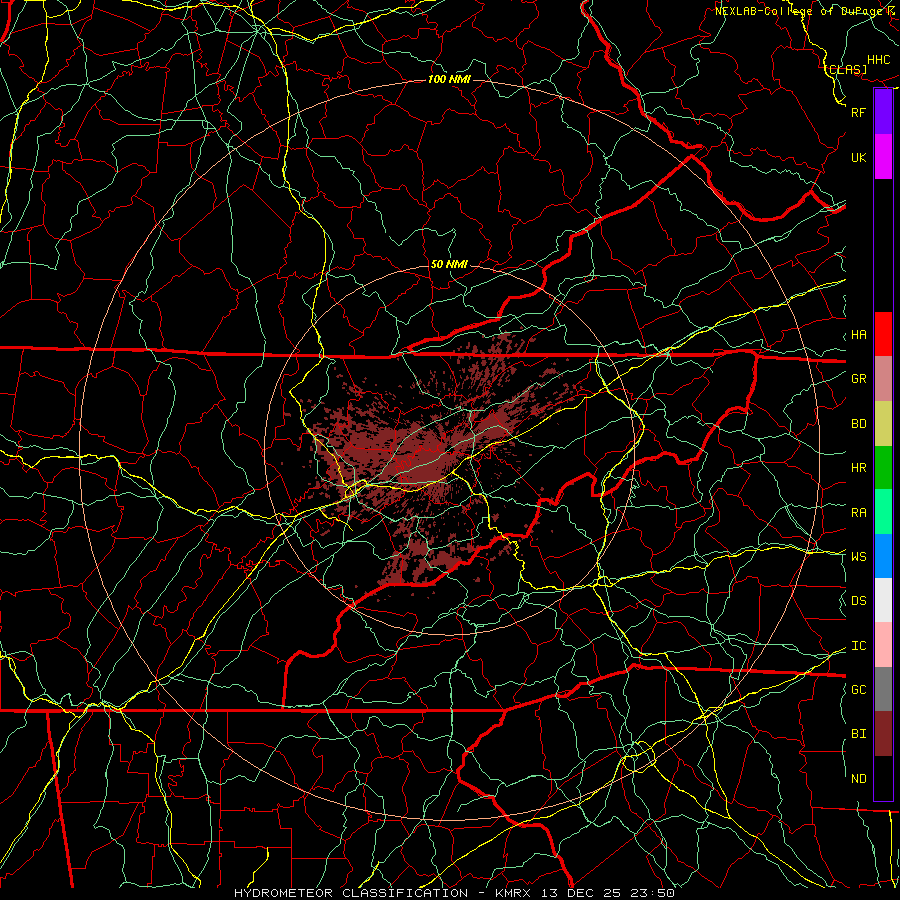Click the 'IC' legend label

859,646
